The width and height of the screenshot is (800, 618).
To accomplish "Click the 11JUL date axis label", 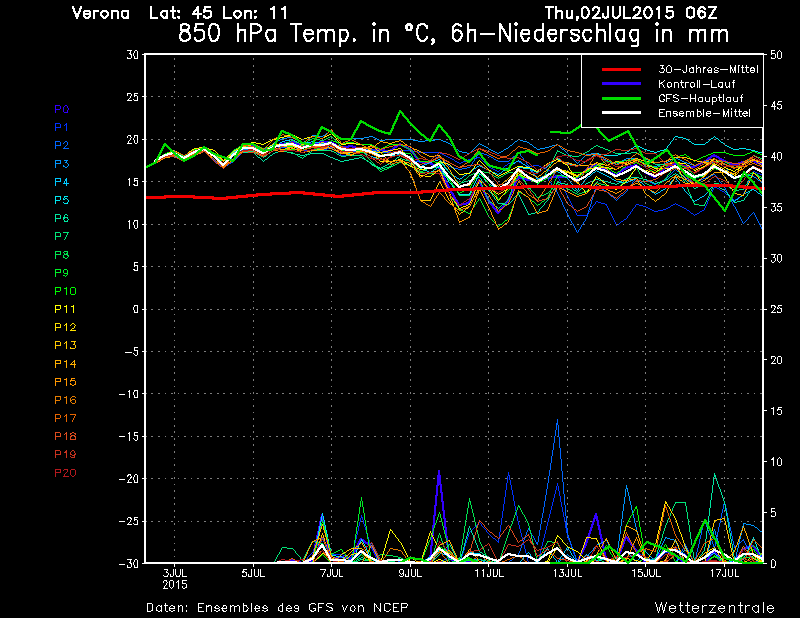I will click(489, 574).
